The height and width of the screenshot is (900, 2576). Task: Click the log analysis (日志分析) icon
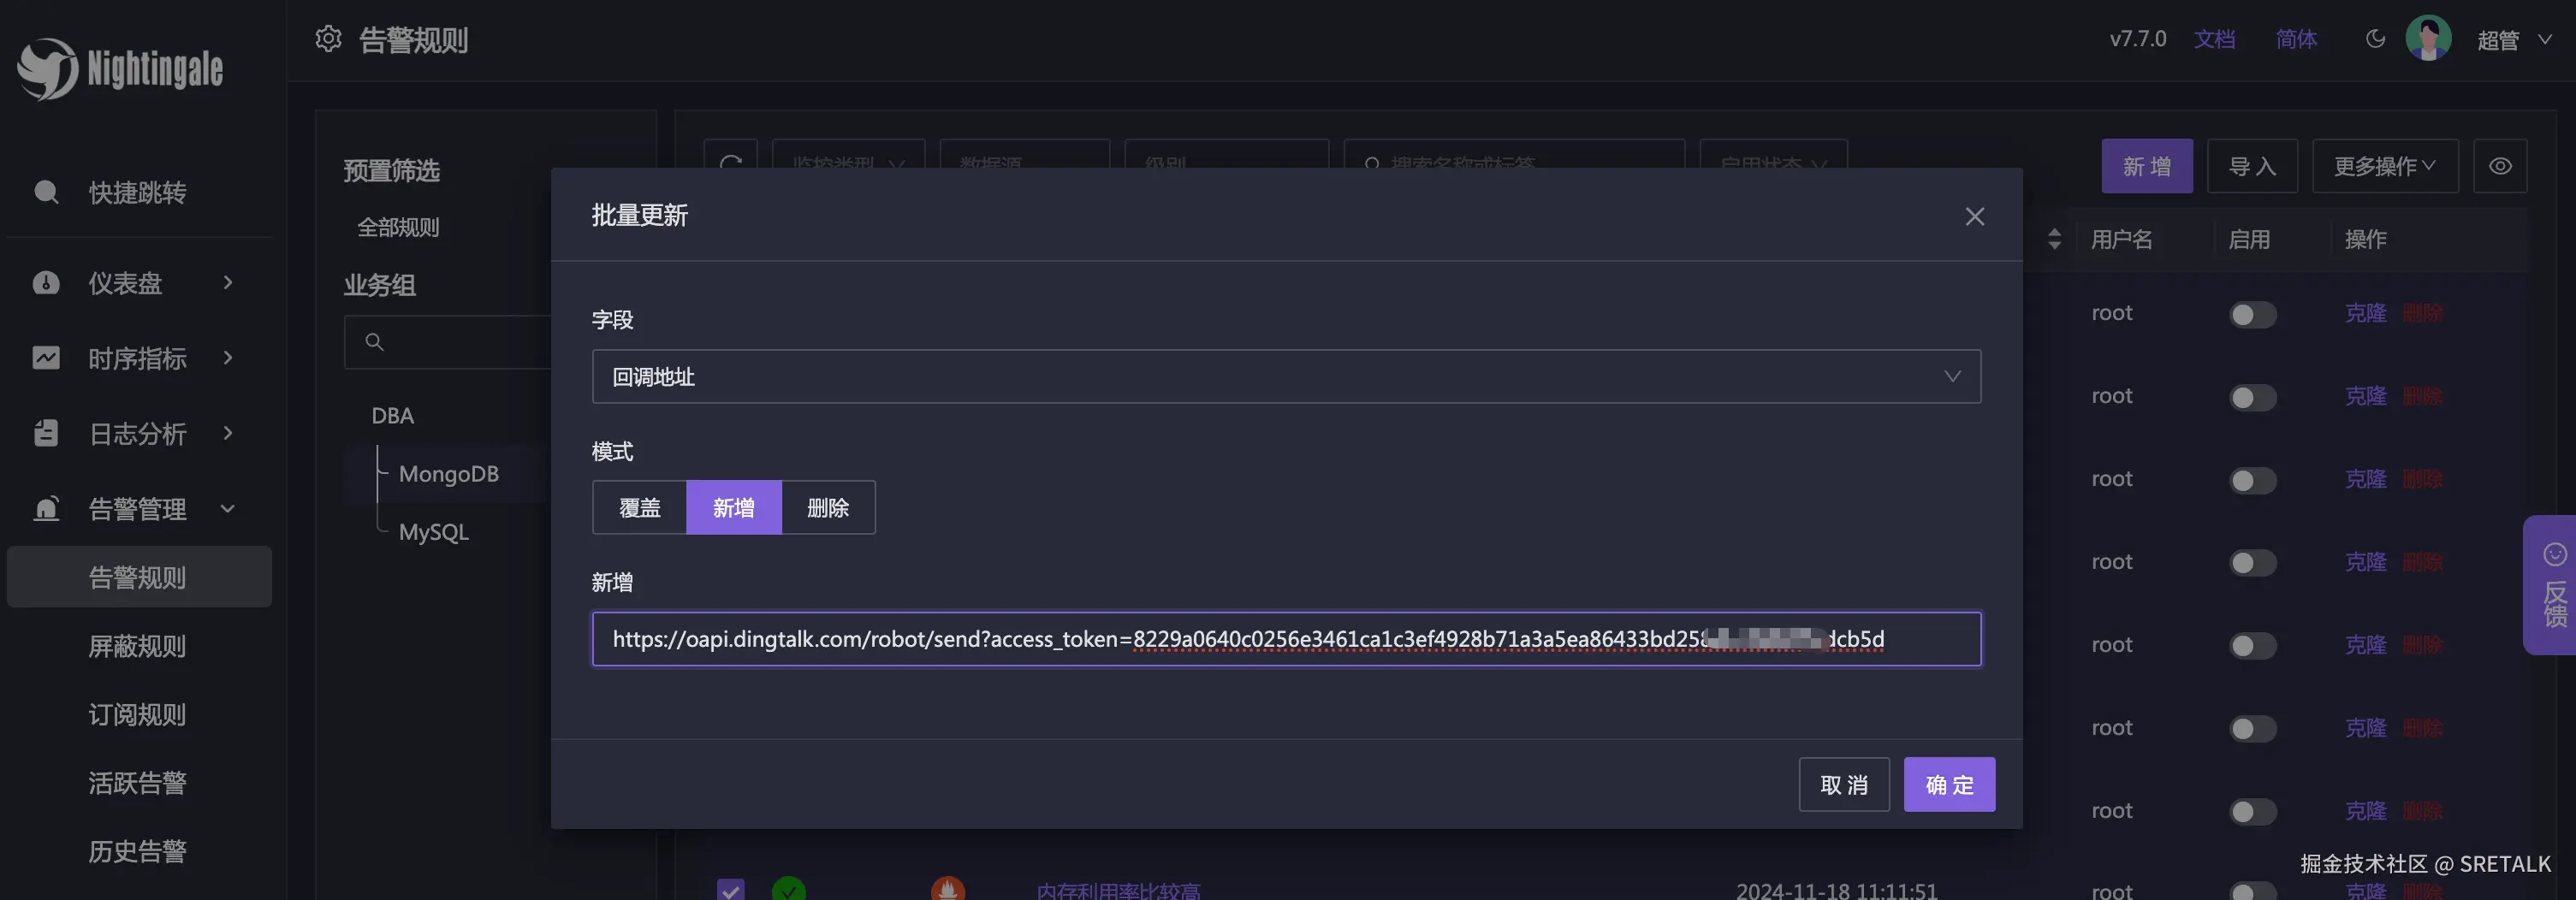click(46, 433)
